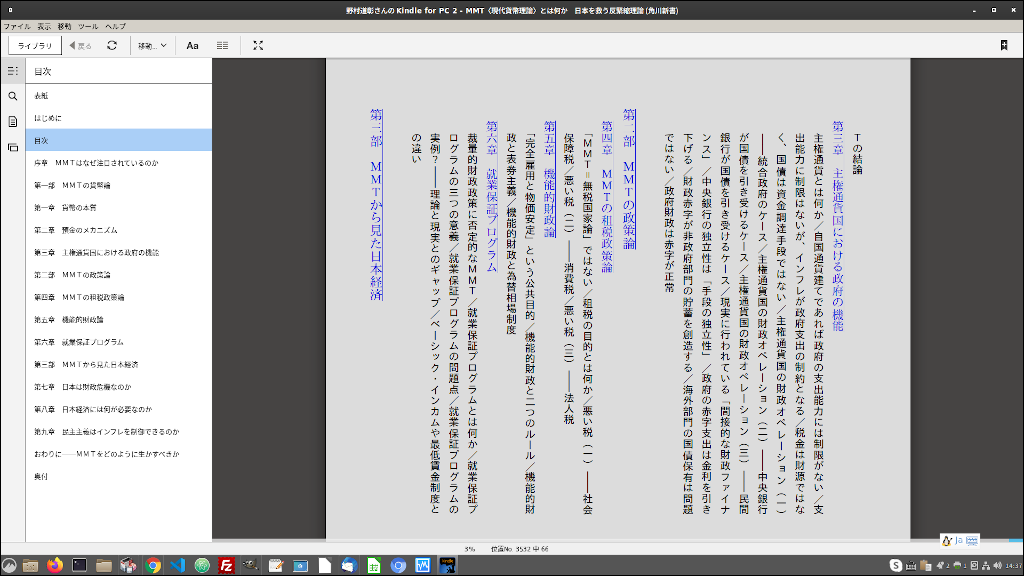Open LibreOffice Calc from the taskbar
Screen dimensions: 1024x576
374,566
